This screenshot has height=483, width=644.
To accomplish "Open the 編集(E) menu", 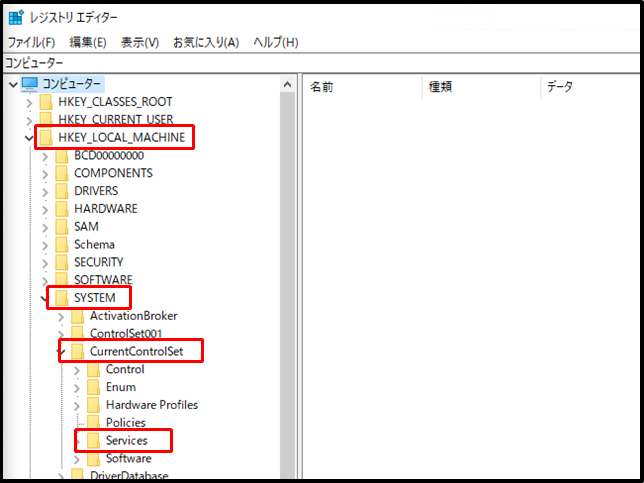I will pyautogui.click(x=88, y=42).
